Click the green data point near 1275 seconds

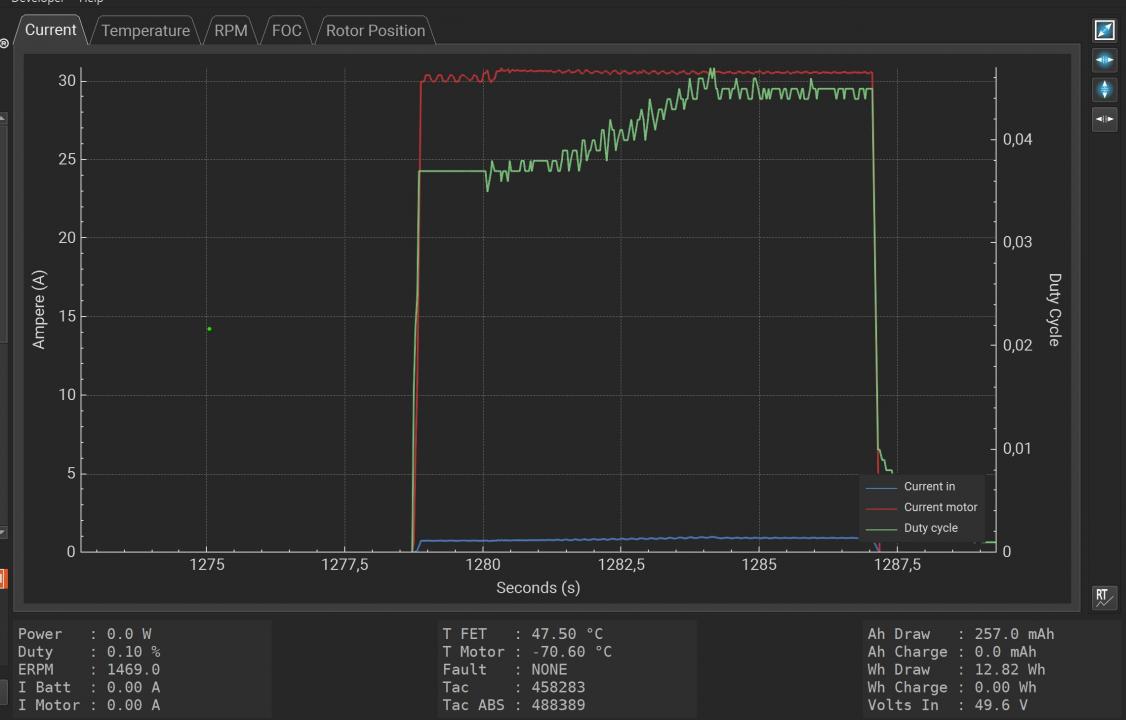tap(208, 328)
